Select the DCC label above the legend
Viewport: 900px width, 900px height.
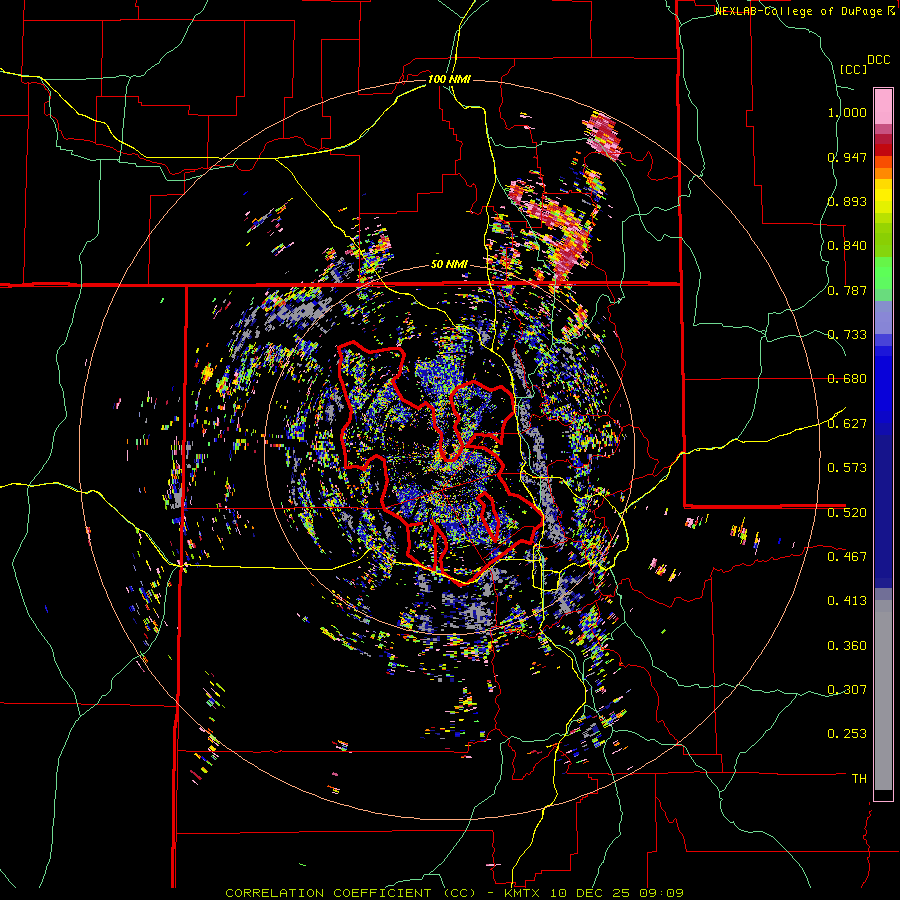878,60
